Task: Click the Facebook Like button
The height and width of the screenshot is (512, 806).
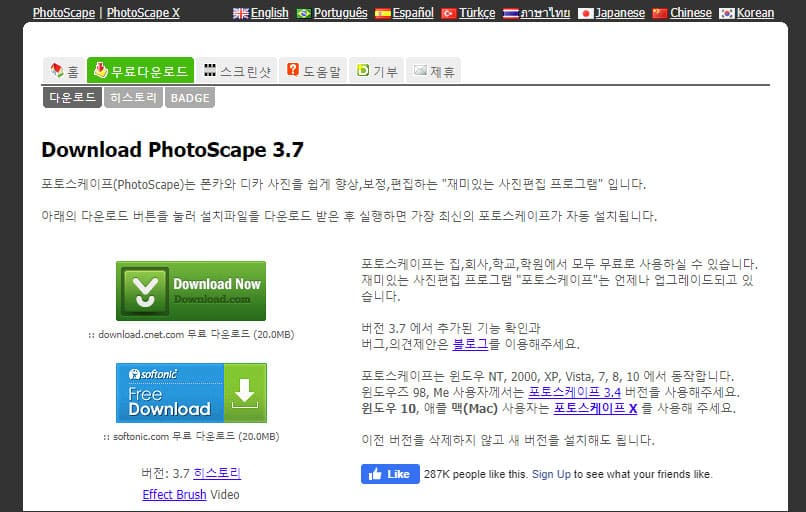Action: click(x=390, y=474)
